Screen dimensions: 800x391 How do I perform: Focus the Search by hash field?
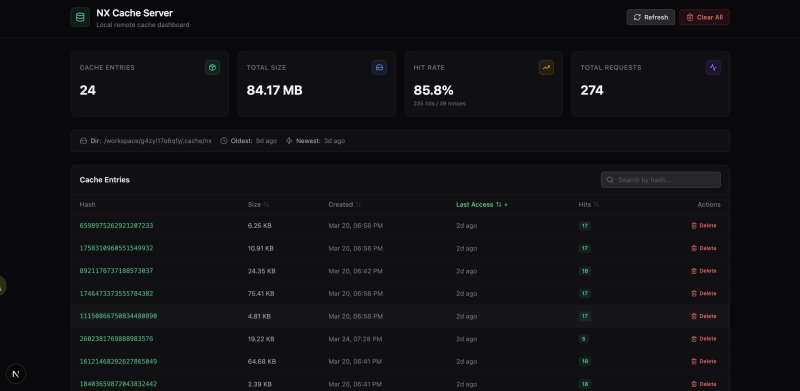pyautogui.click(x=661, y=180)
